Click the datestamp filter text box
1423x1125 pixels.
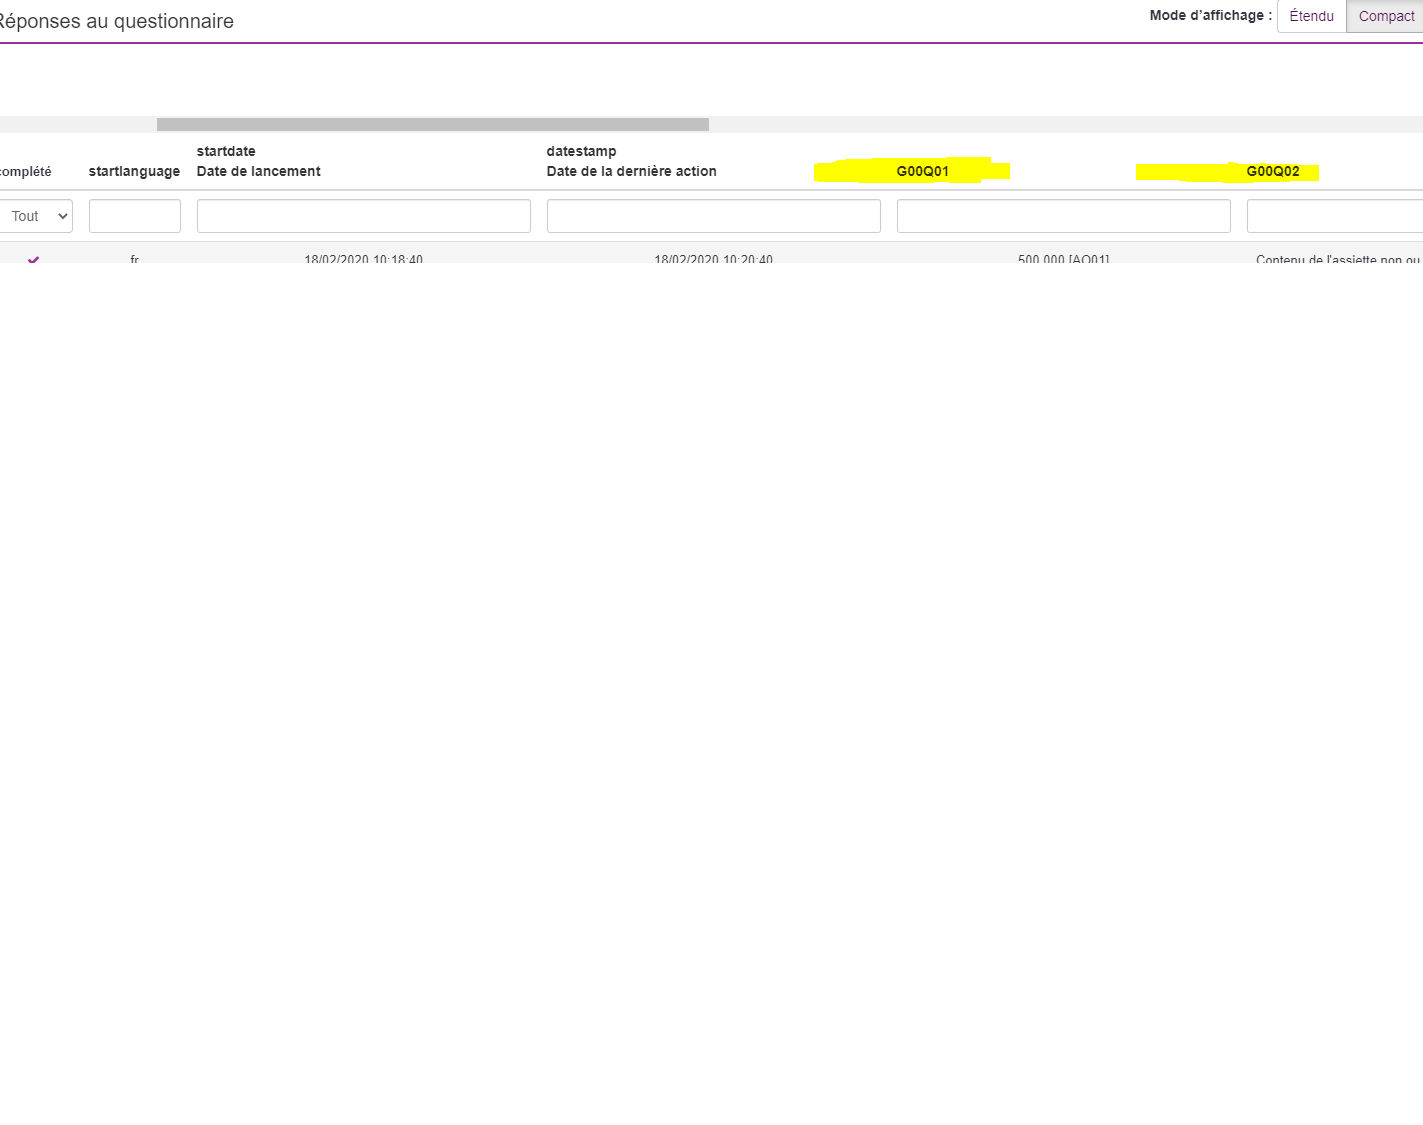click(x=713, y=216)
